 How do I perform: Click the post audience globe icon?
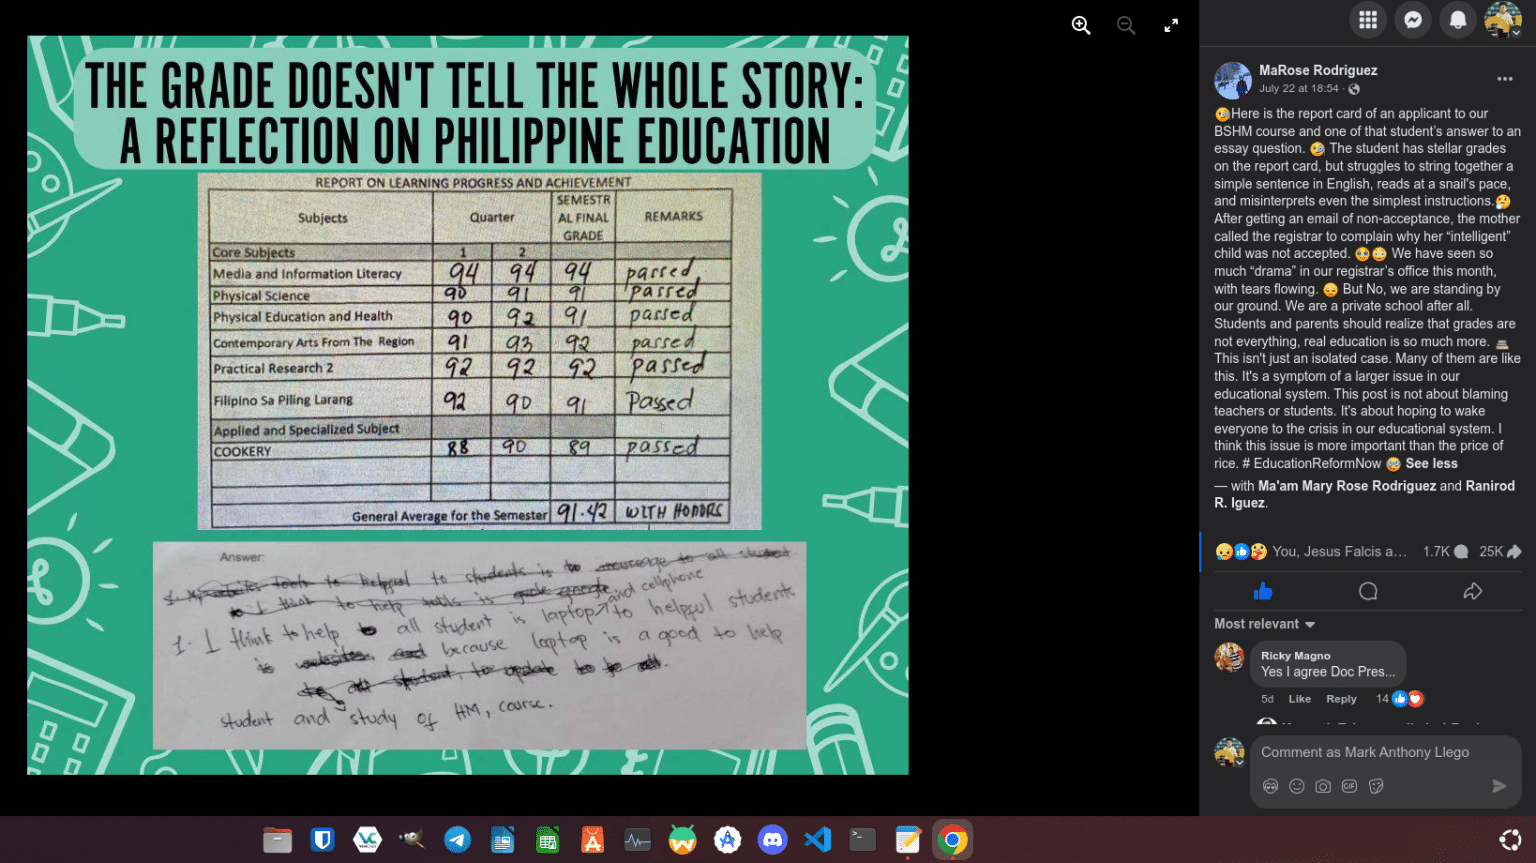[1354, 89]
